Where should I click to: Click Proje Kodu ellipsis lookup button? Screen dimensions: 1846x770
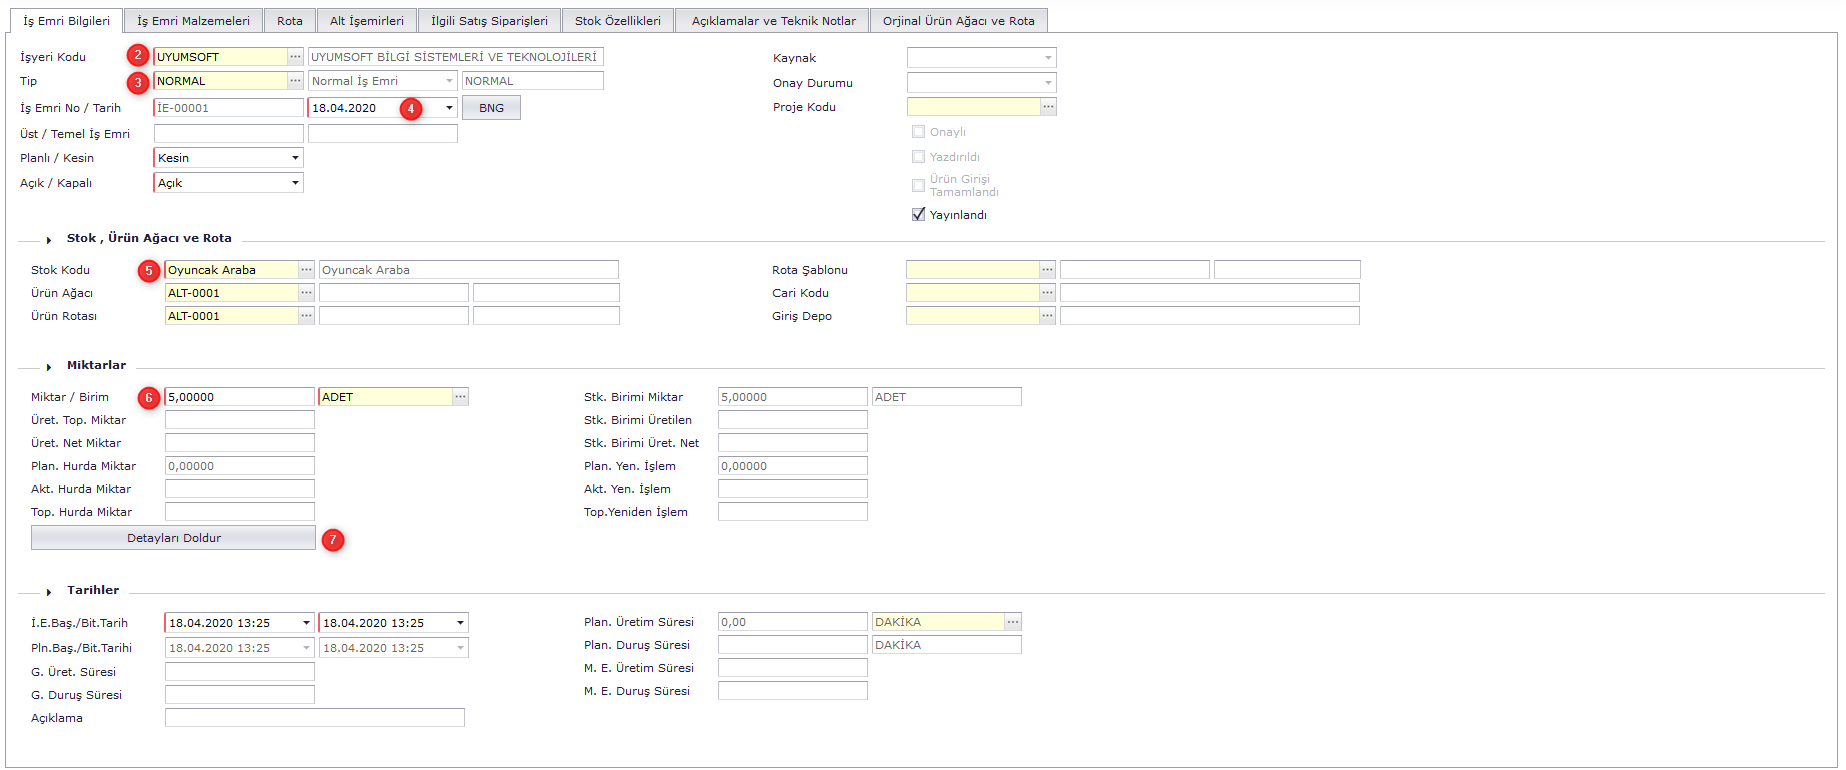point(1048,107)
